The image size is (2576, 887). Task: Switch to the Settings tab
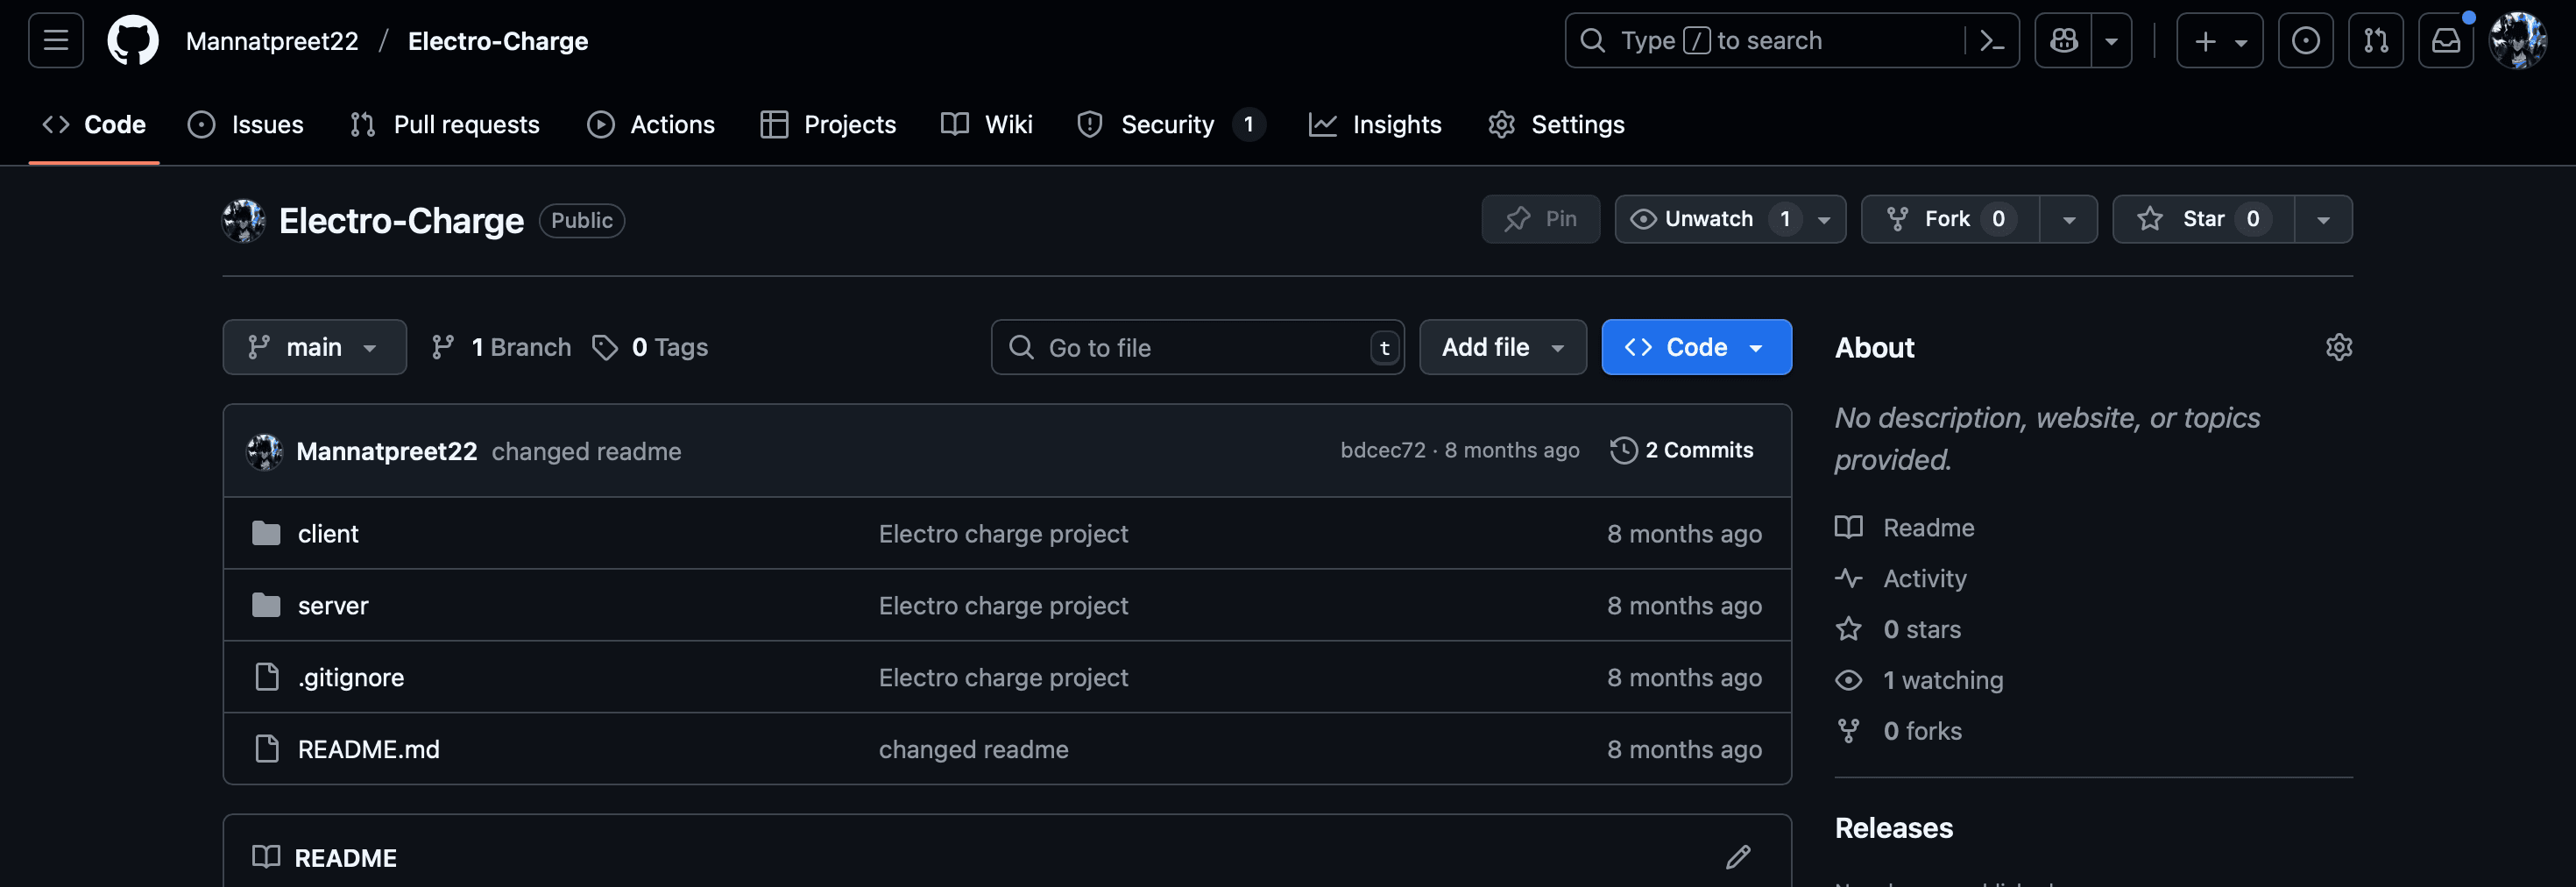pos(1557,124)
